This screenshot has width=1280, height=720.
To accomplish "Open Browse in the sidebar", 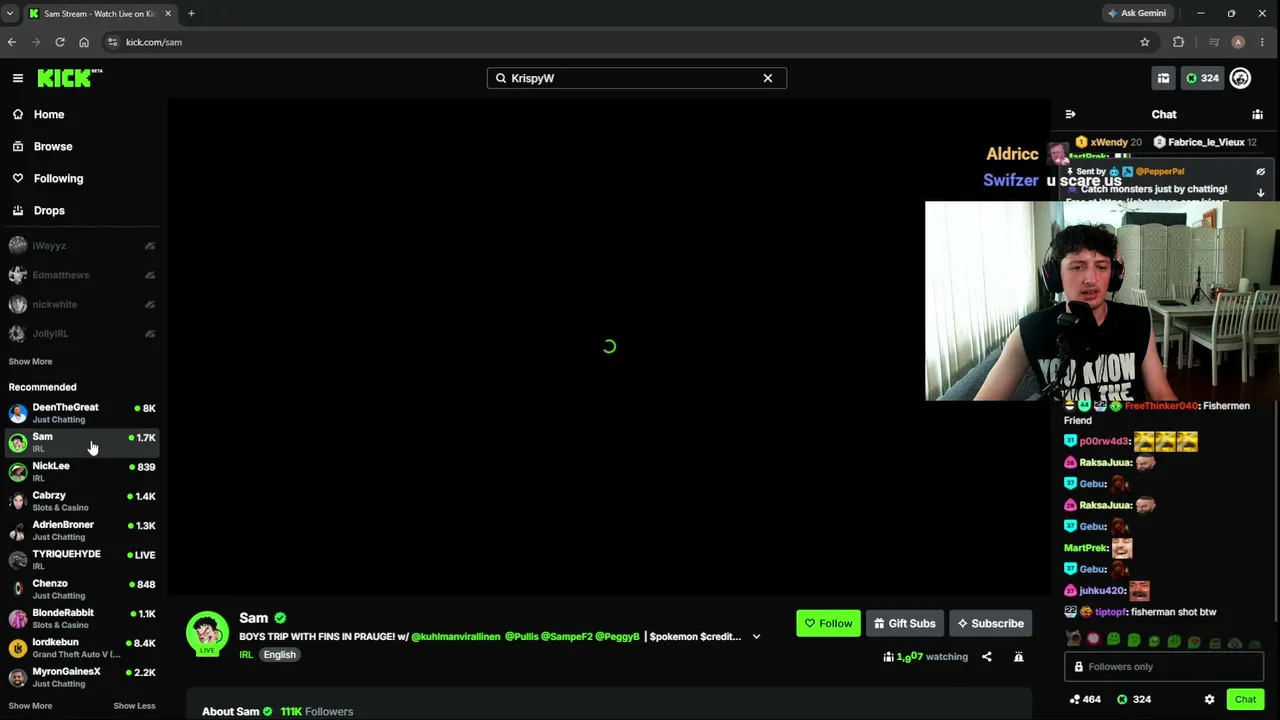I will click(x=80, y=146).
